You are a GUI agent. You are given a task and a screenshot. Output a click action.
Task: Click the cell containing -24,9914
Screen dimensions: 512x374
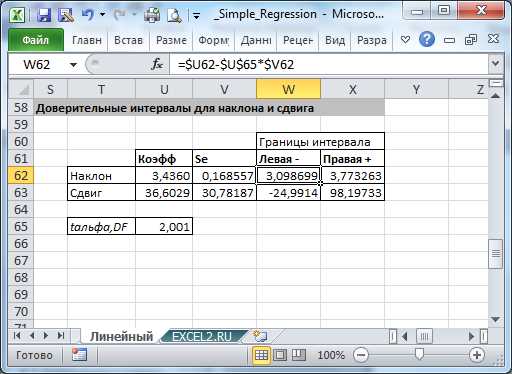click(x=288, y=193)
